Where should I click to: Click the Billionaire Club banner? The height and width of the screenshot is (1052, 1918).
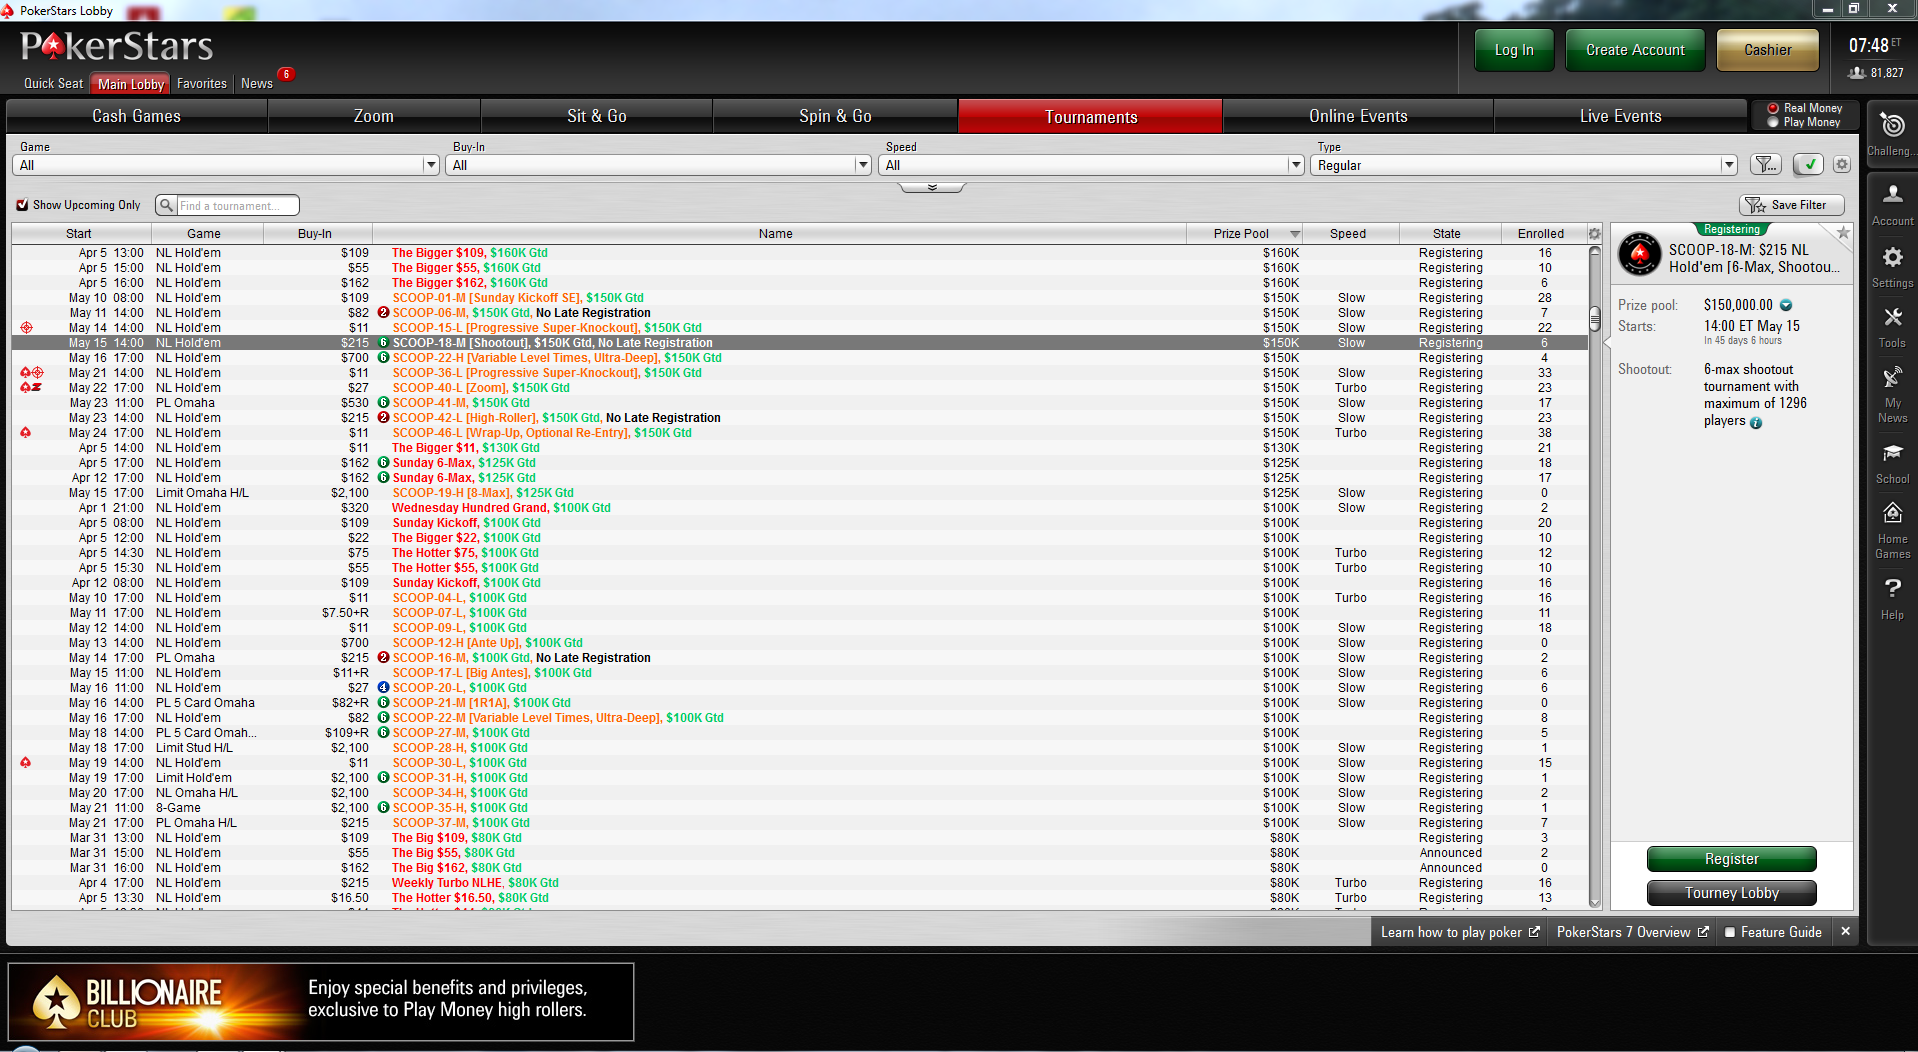pos(321,1002)
